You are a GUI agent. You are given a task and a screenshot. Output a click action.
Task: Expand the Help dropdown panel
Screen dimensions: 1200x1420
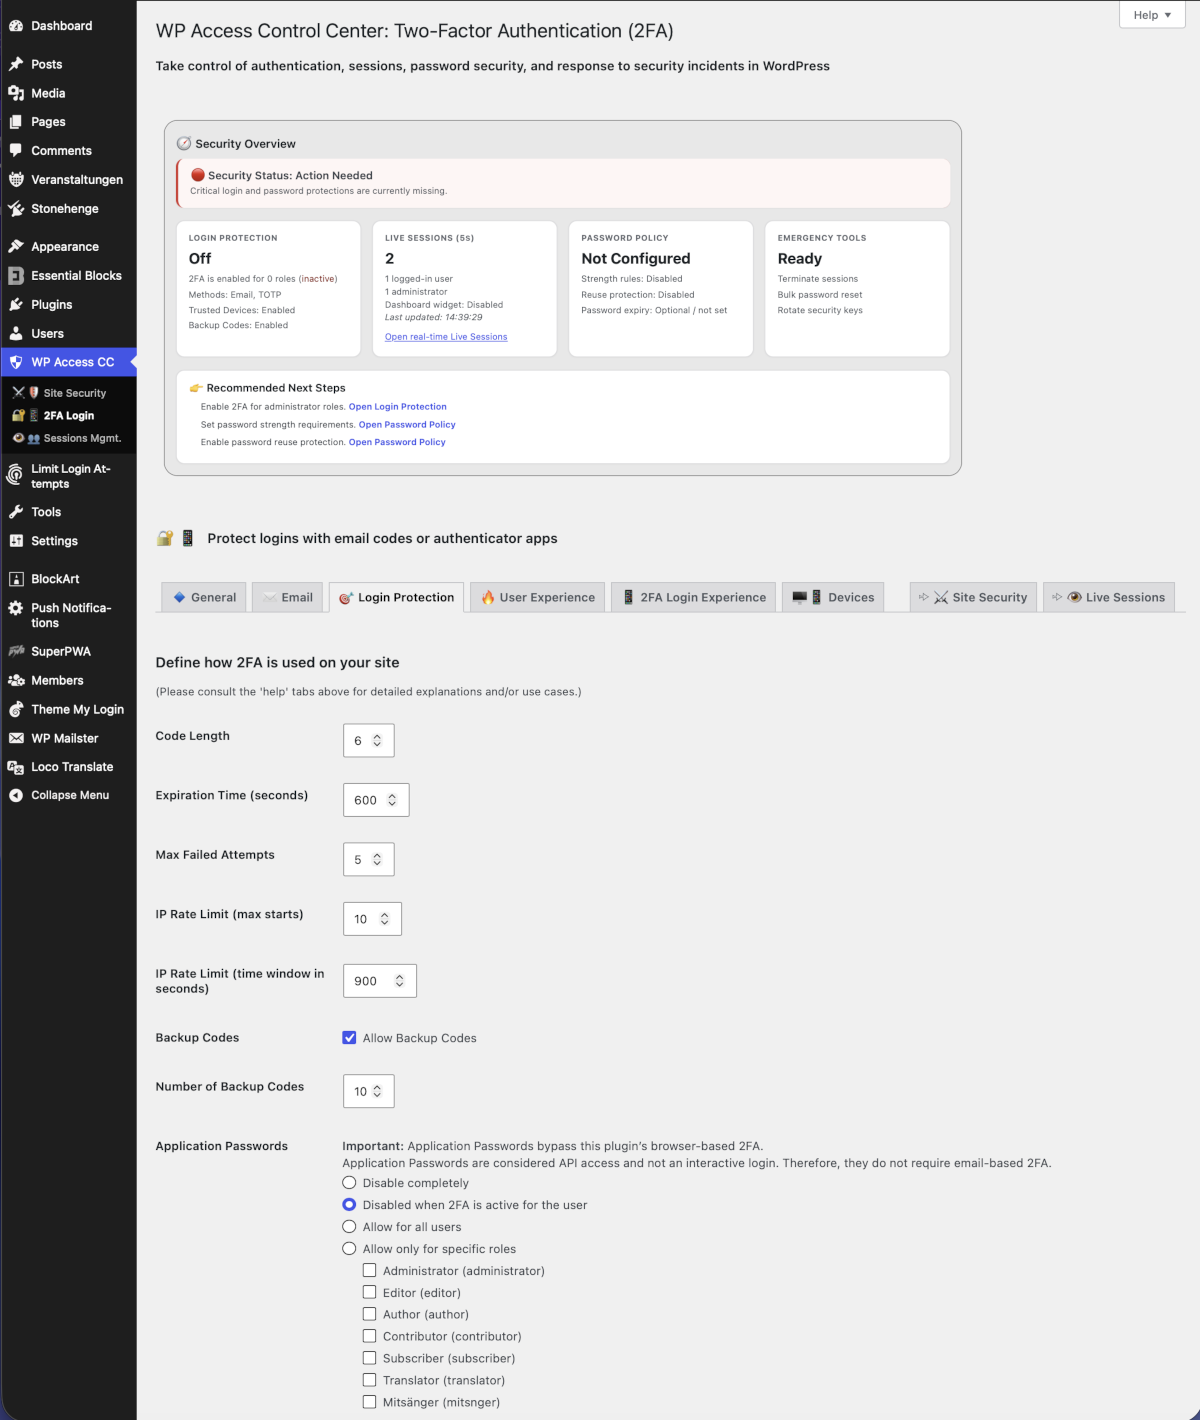(x=1152, y=15)
